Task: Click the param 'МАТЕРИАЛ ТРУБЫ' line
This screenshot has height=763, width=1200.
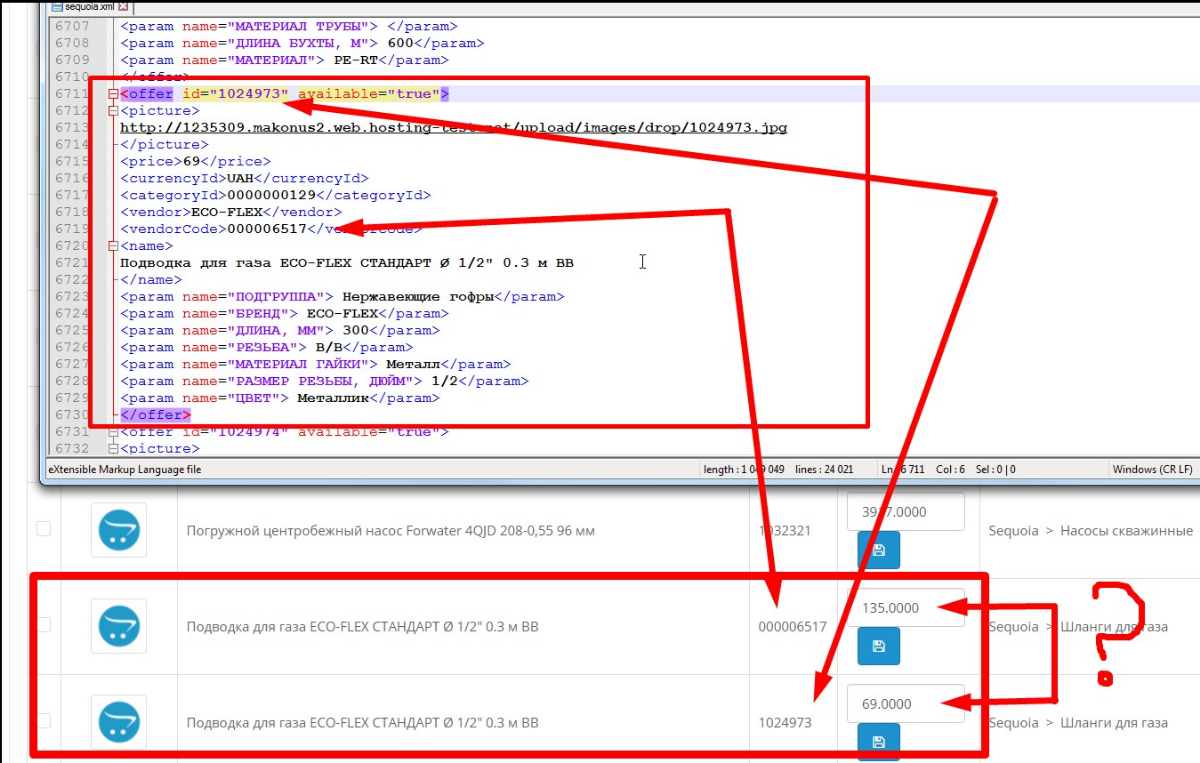Action: pos(288,26)
